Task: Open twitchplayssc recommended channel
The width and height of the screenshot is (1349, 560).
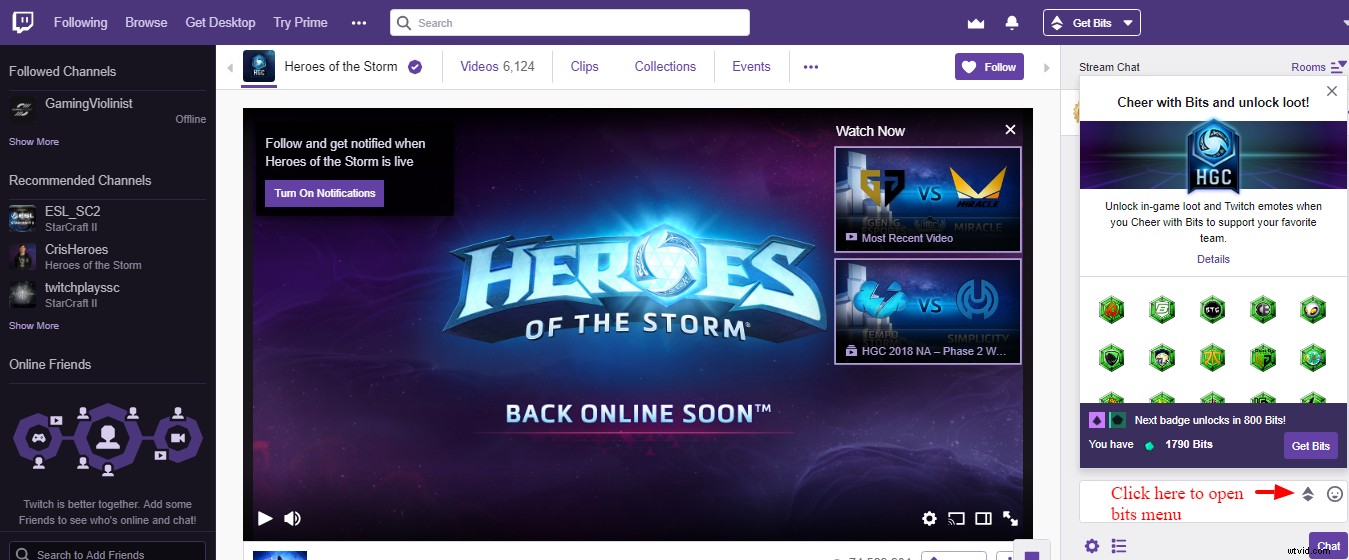Action: pos(107,294)
